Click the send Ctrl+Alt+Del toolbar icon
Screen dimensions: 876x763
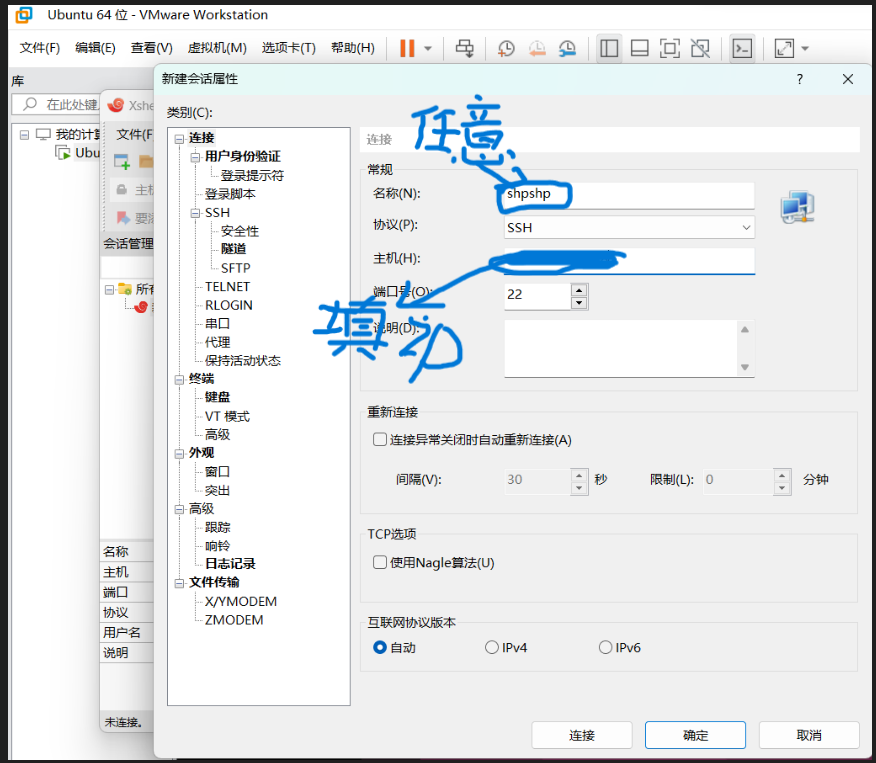(x=464, y=49)
